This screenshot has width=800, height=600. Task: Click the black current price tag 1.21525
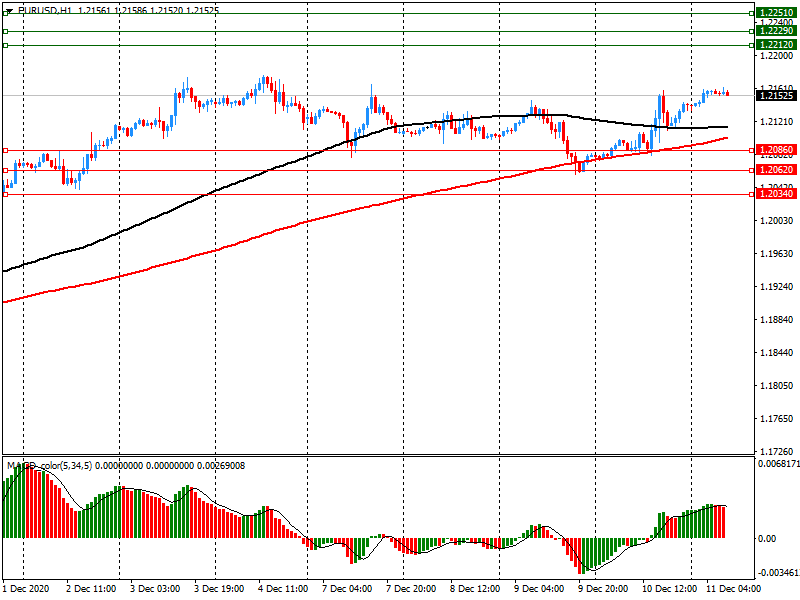click(777, 95)
